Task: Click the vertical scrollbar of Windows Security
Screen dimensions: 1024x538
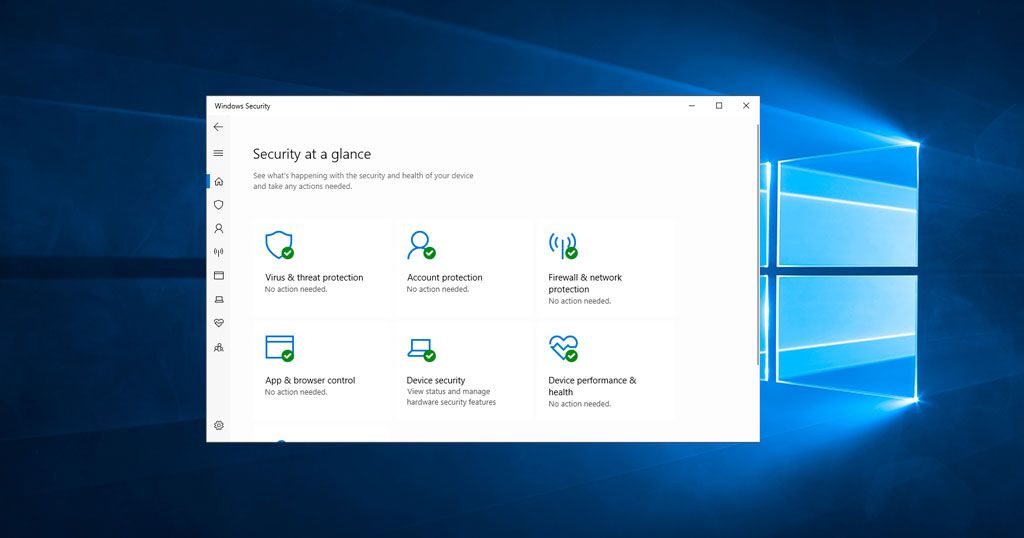Action: (x=758, y=245)
